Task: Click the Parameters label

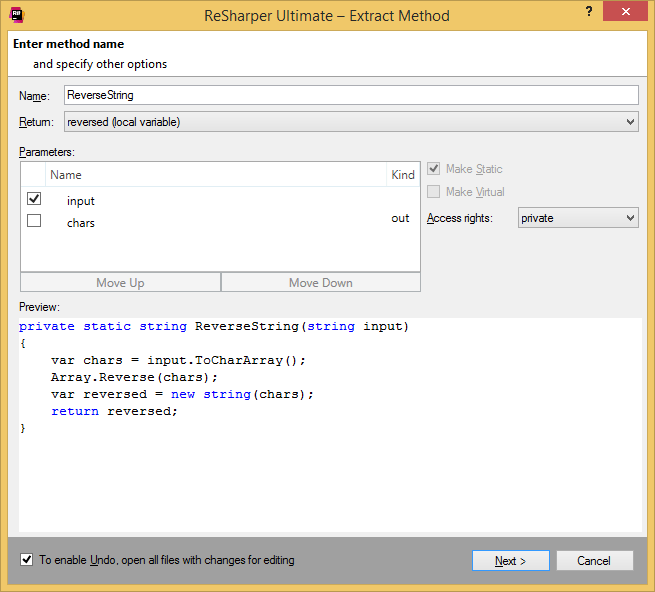Action: pyautogui.click(x=47, y=152)
